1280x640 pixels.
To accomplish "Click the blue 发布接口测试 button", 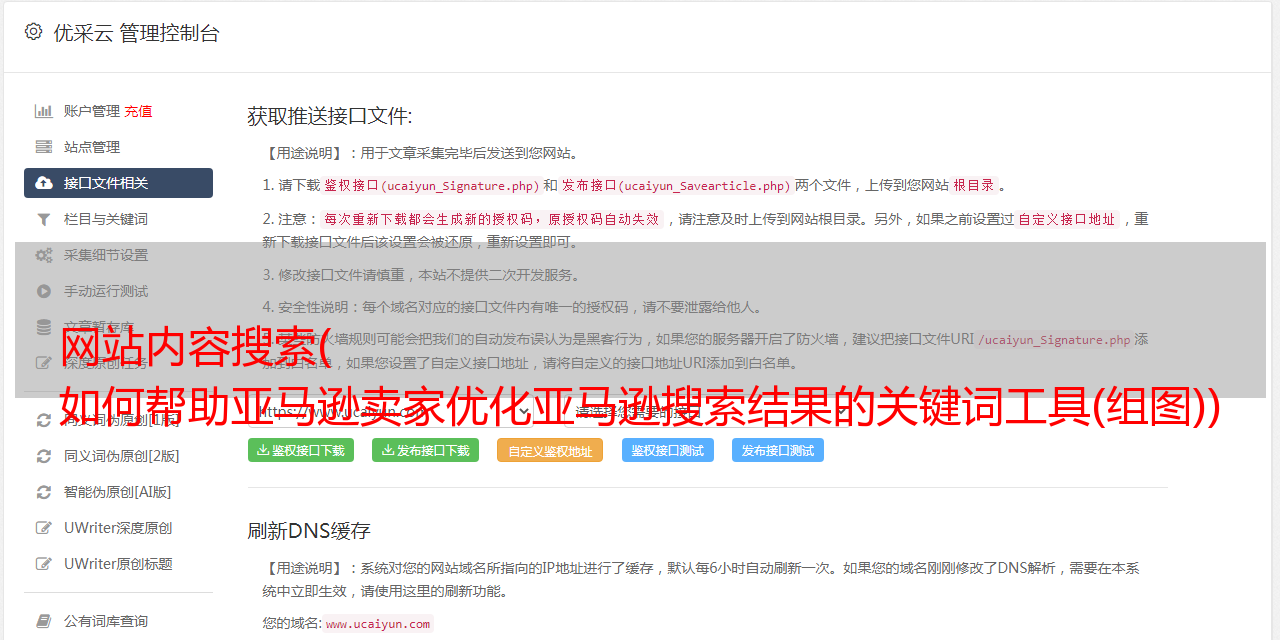I will point(778,450).
